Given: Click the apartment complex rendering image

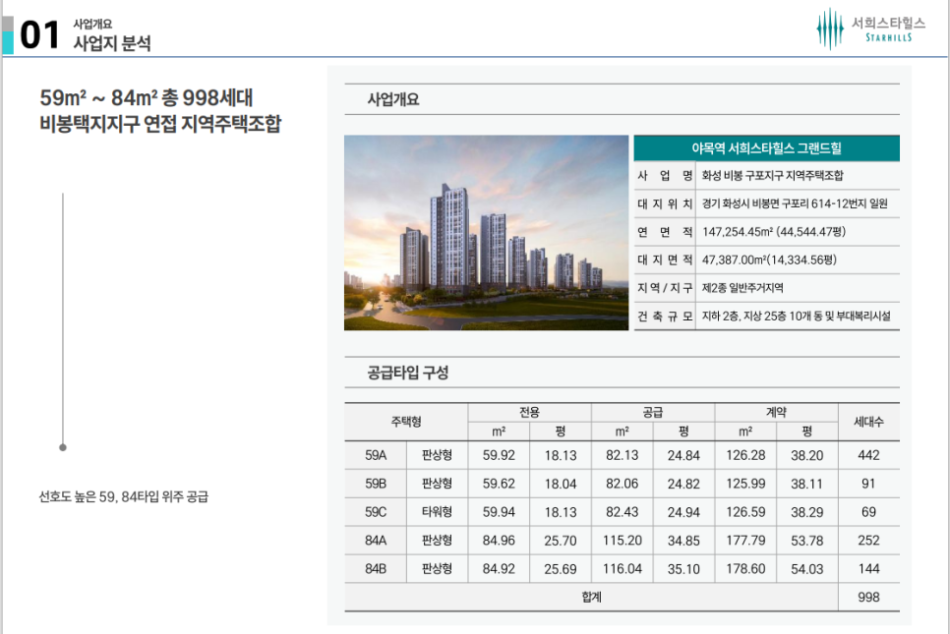Looking at the screenshot, I should [x=487, y=232].
